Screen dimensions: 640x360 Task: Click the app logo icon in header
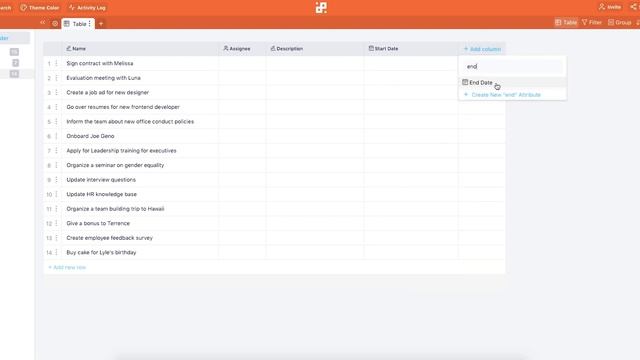pos(321,8)
